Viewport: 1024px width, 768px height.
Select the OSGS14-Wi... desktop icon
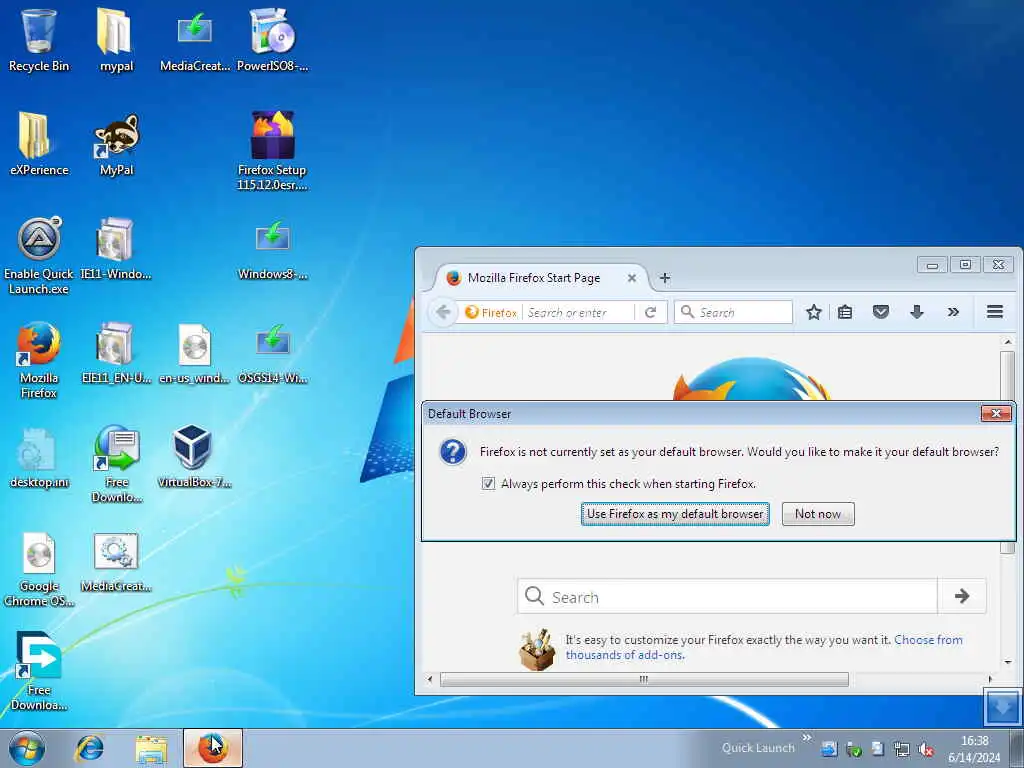pos(272,353)
